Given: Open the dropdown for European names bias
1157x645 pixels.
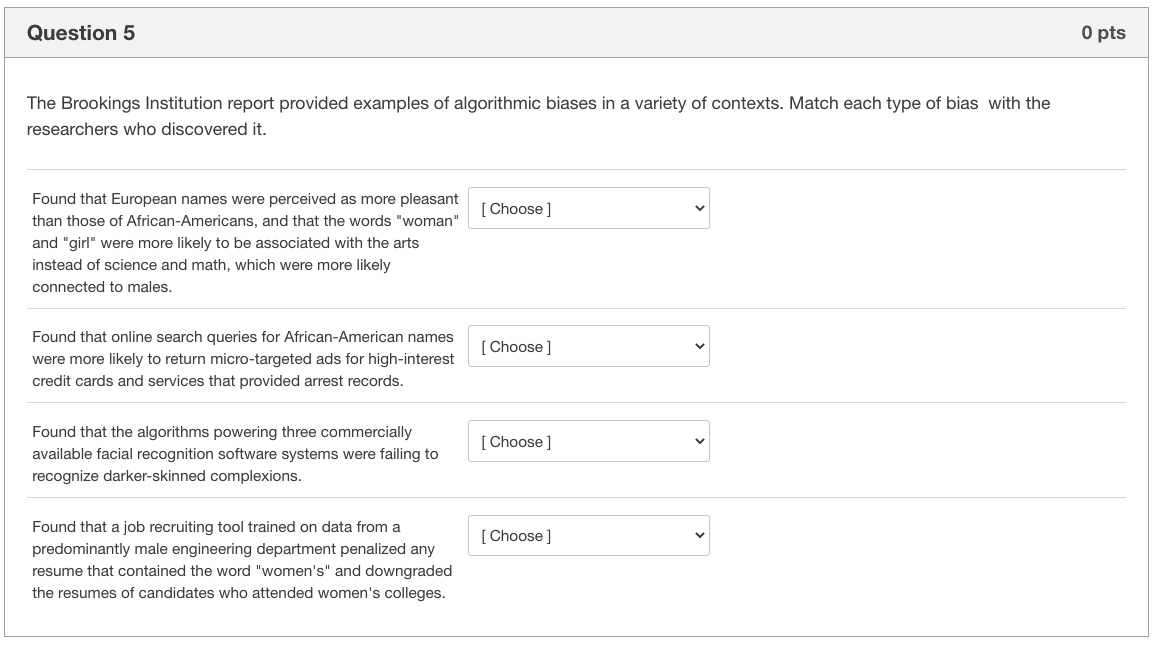Looking at the screenshot, I should (588, 208).
